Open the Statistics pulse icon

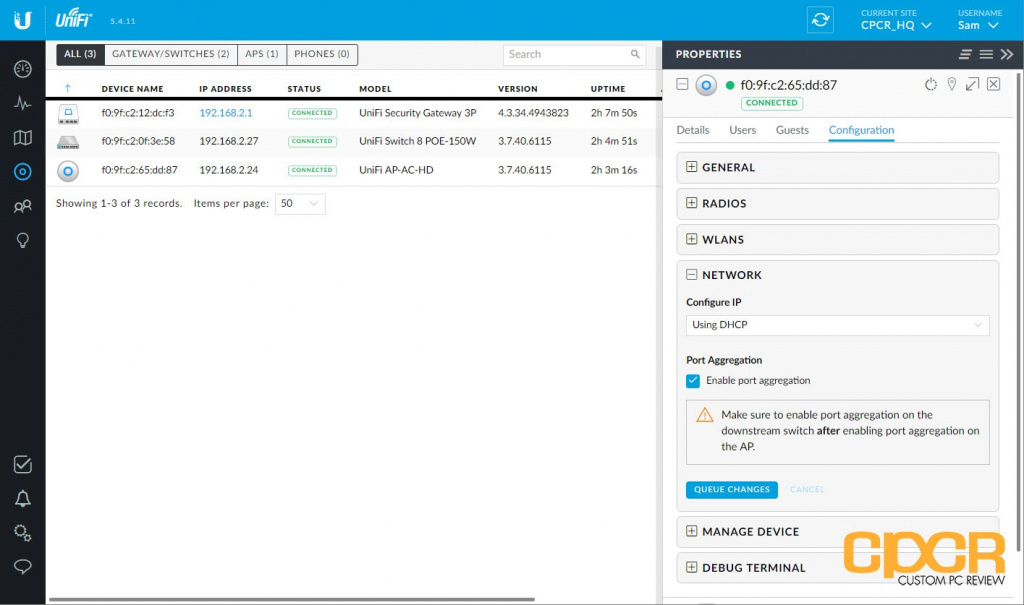click(22, 103)
